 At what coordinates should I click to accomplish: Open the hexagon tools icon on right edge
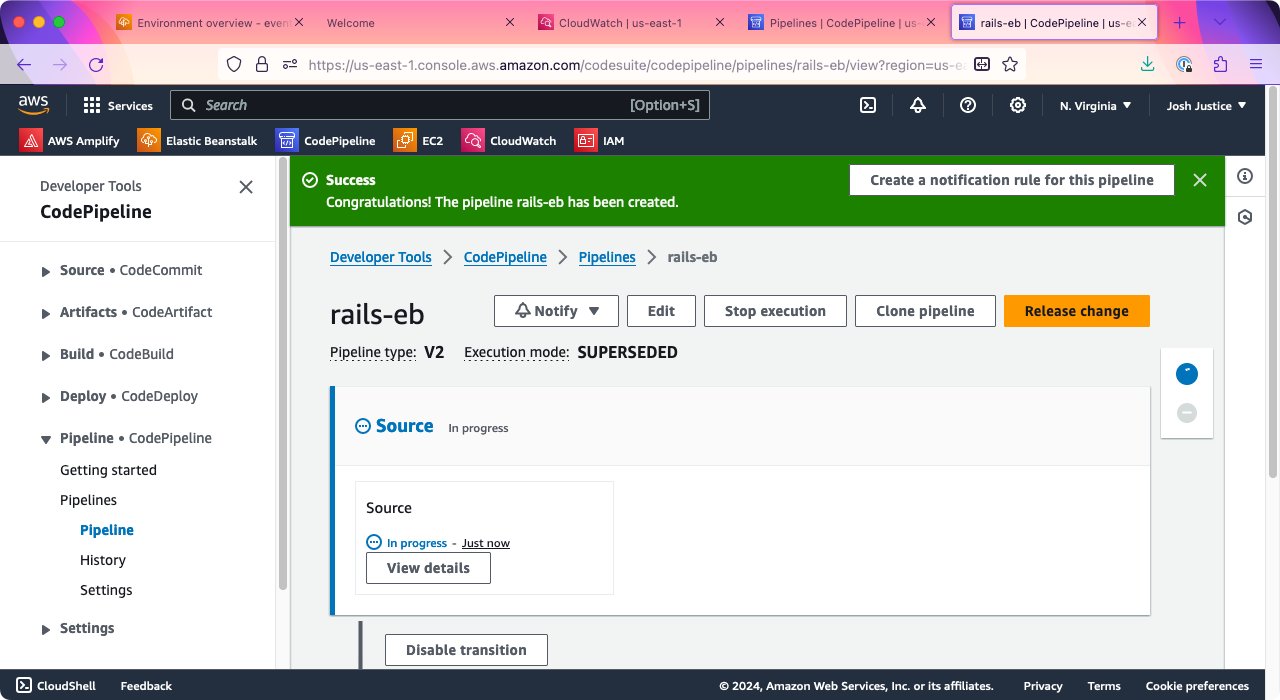[x=1245, y=217]
